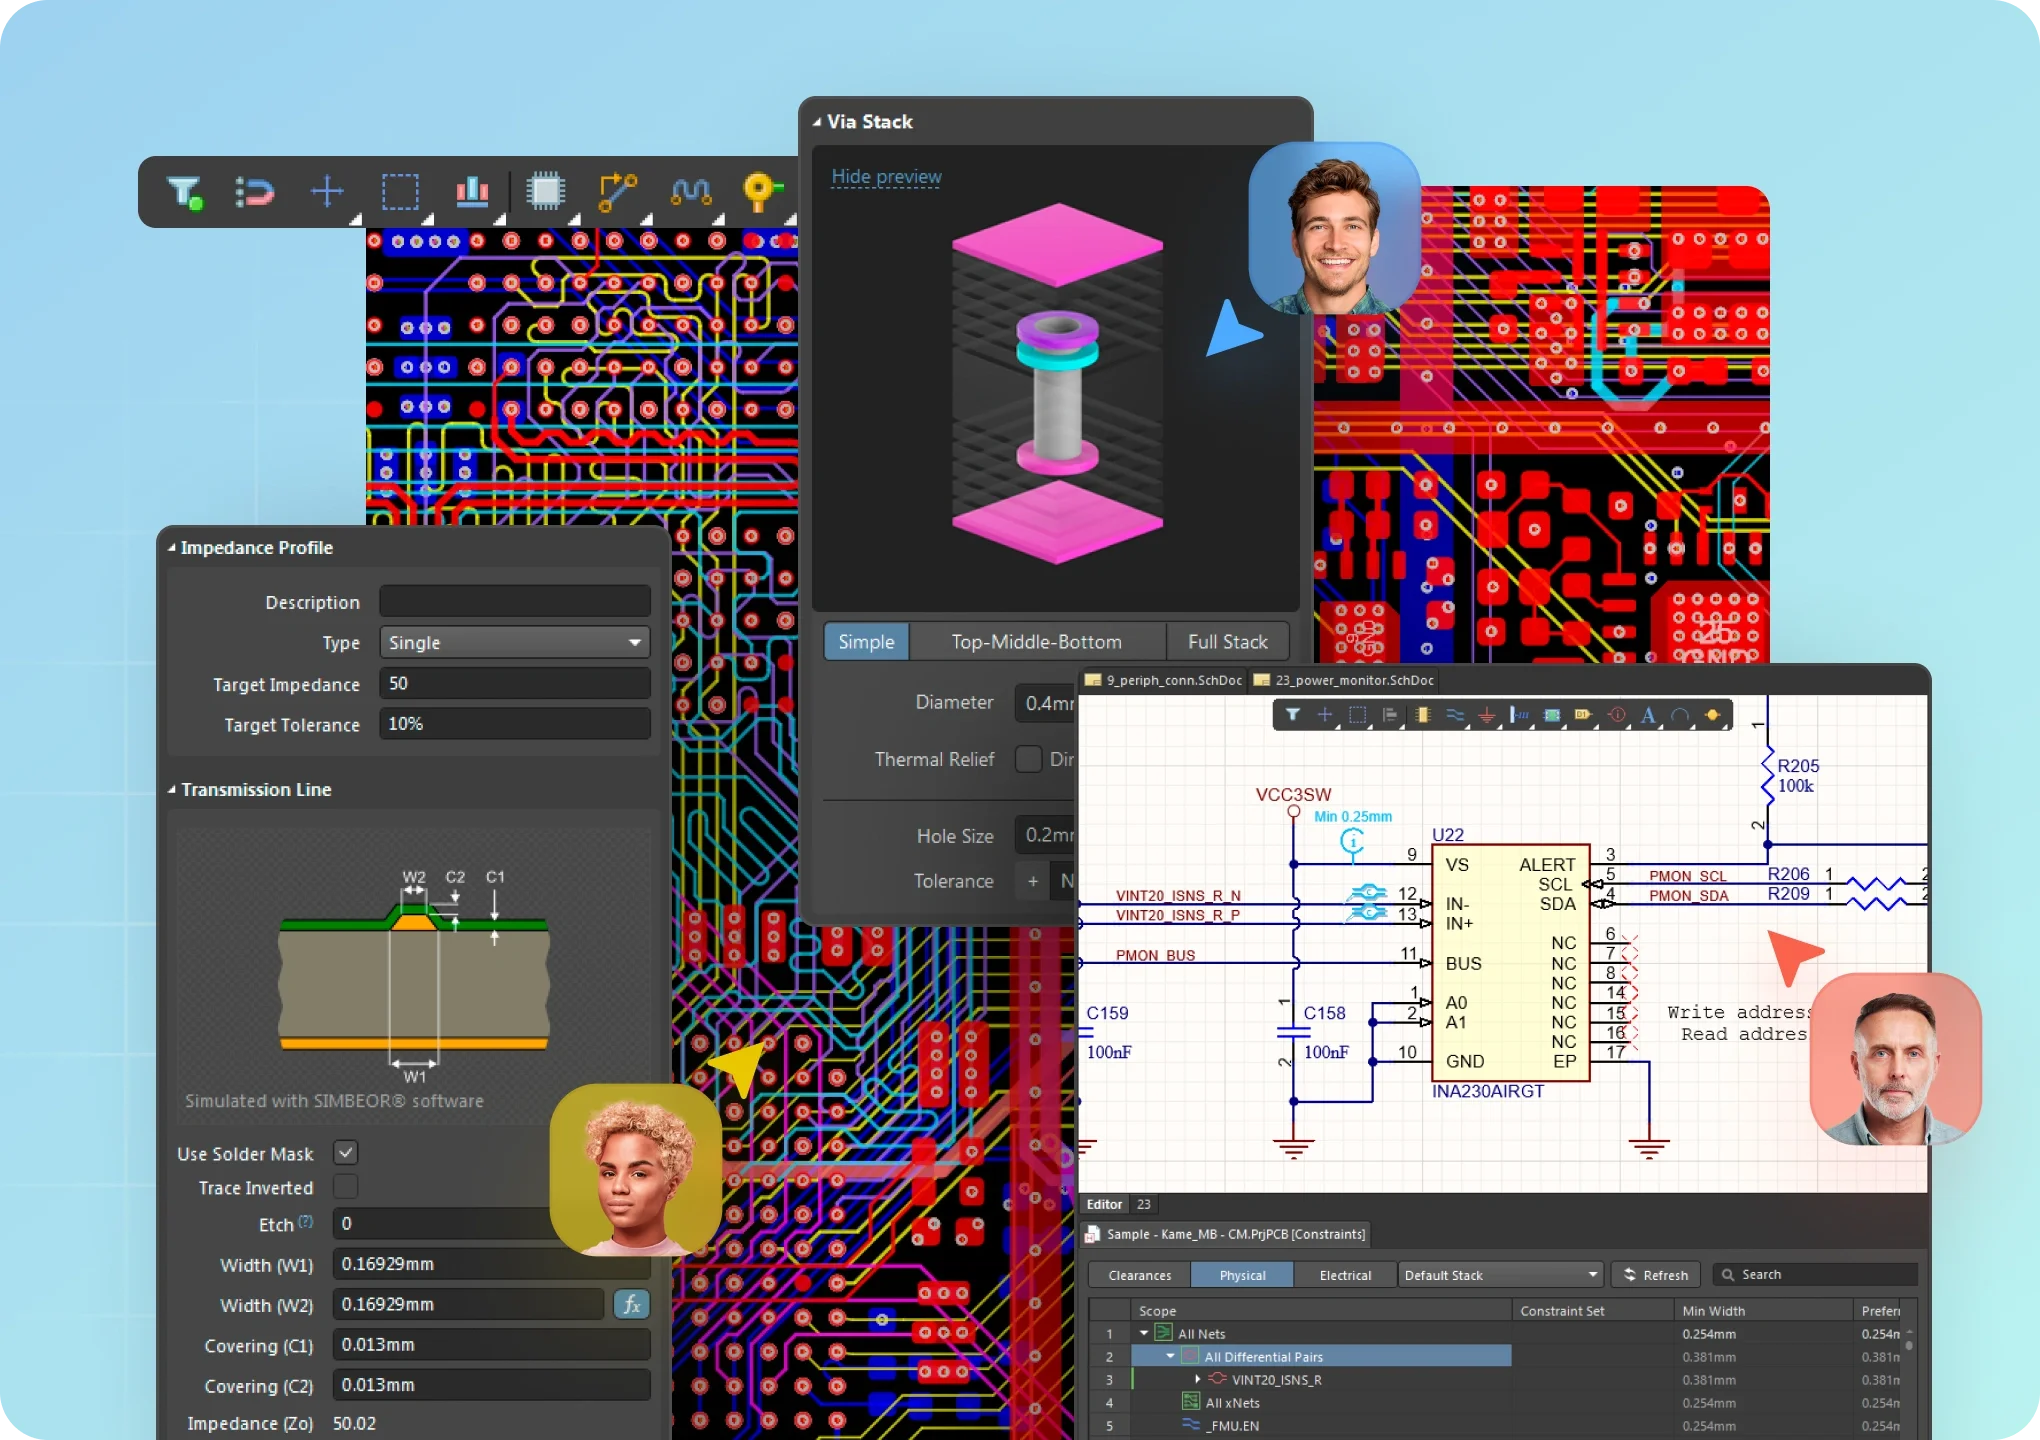Toggle the Thermal Relief checkbox in Via Stack
This screenshot has width=2040, height=1440.
1027,759
